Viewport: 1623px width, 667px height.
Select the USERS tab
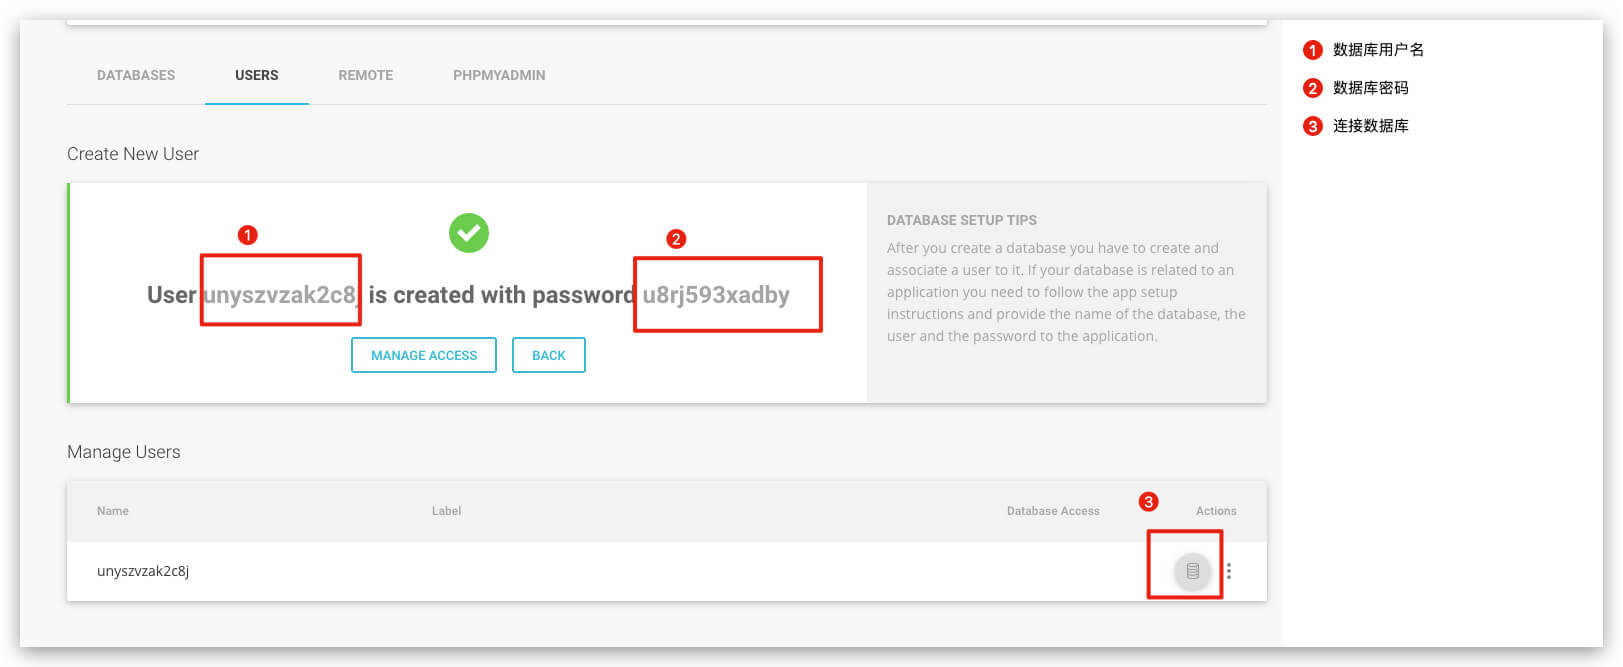click(x=257, y=75)
